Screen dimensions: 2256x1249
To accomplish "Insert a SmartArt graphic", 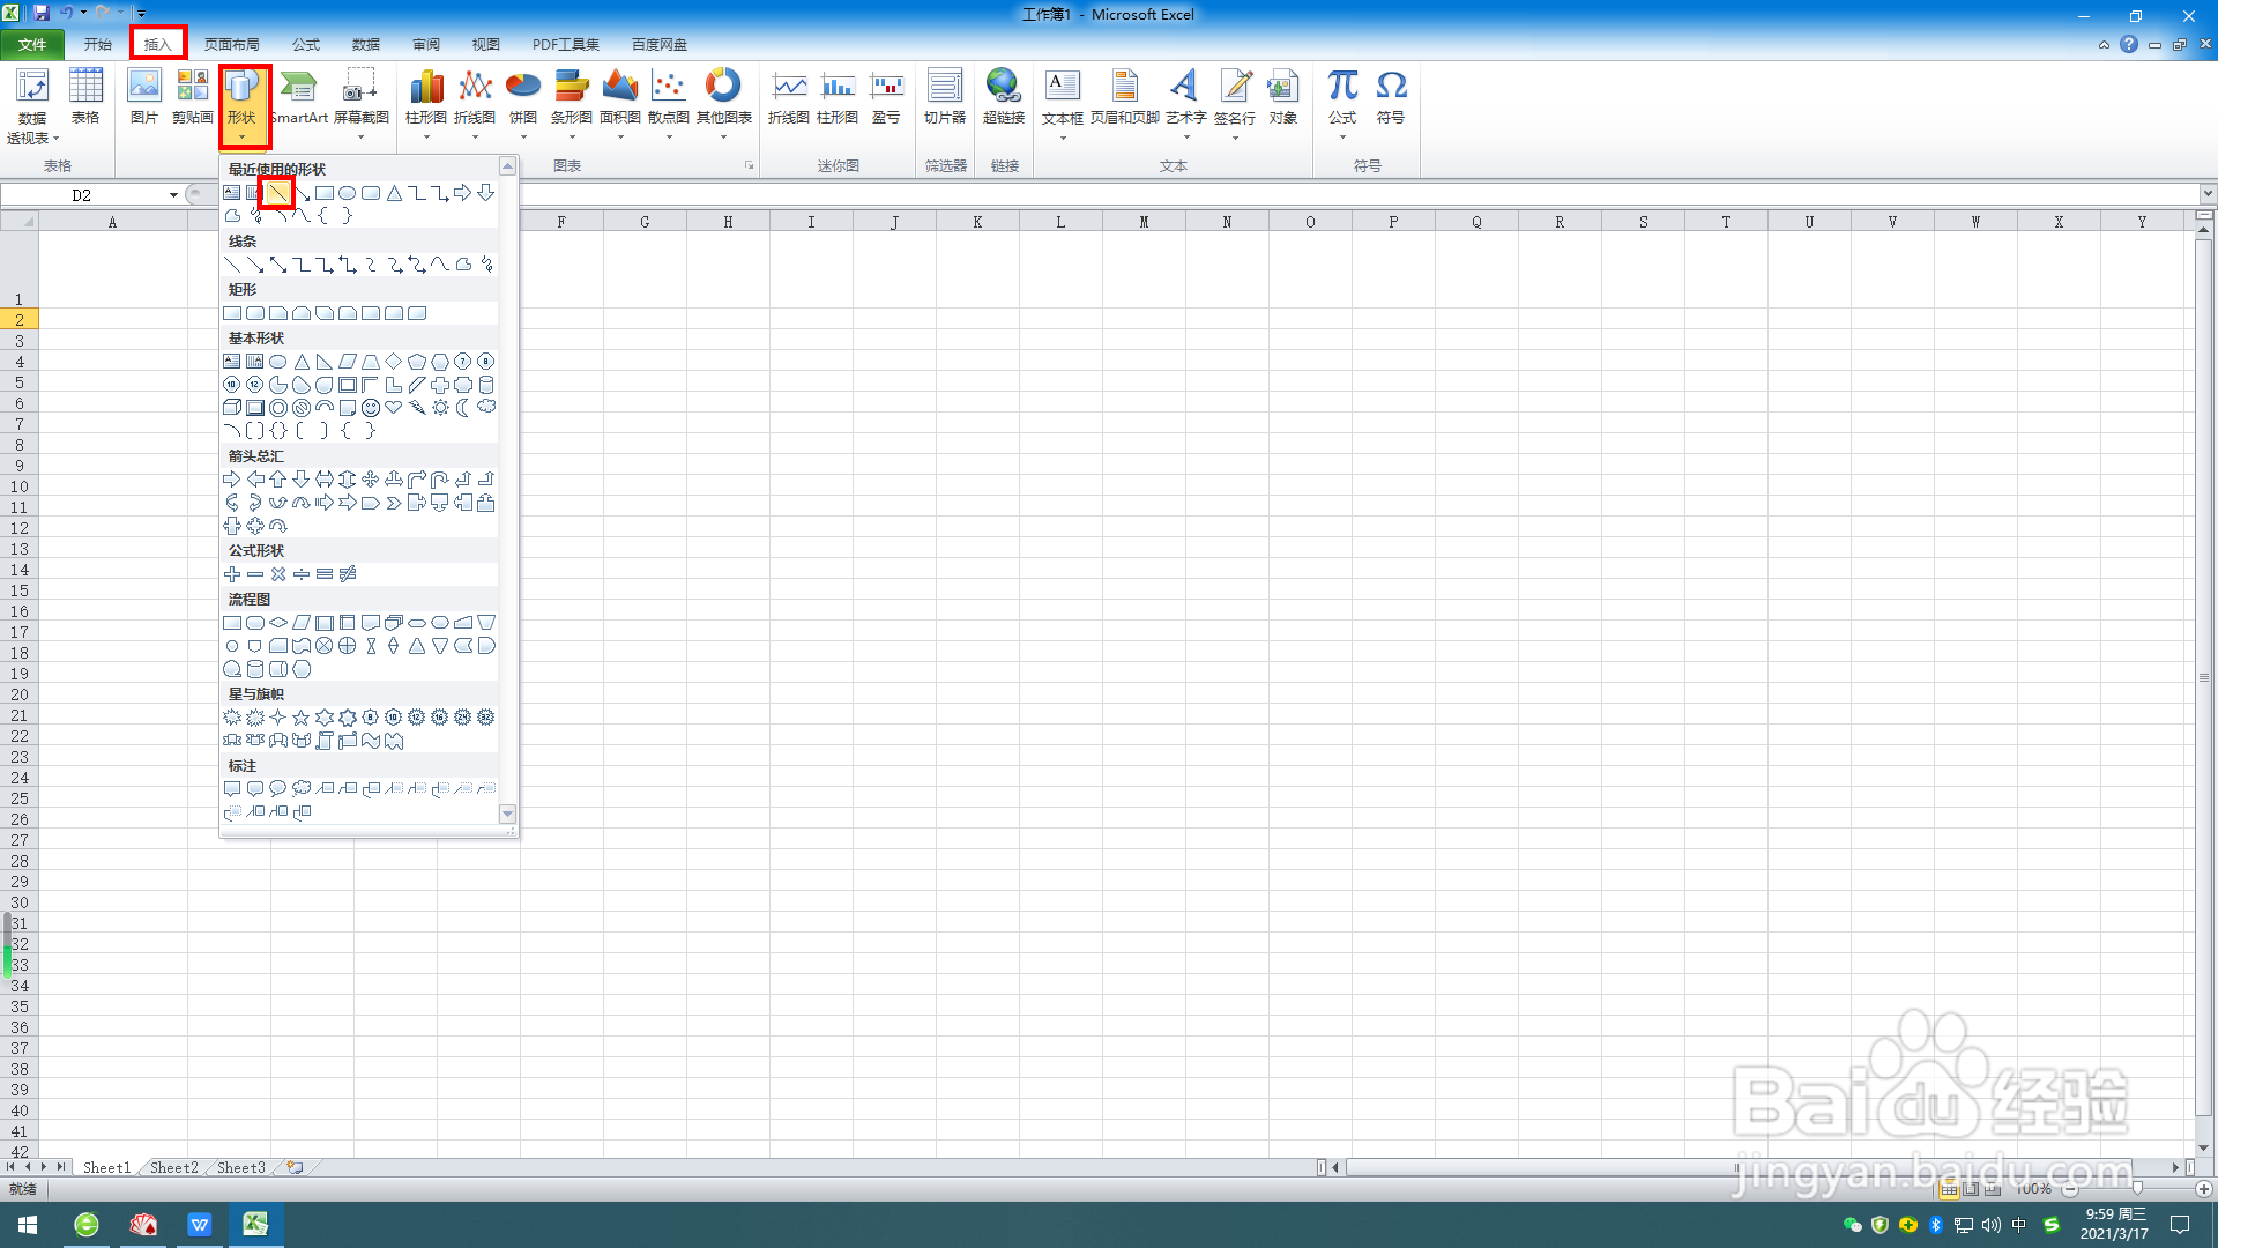I will [x=299, y=98].
